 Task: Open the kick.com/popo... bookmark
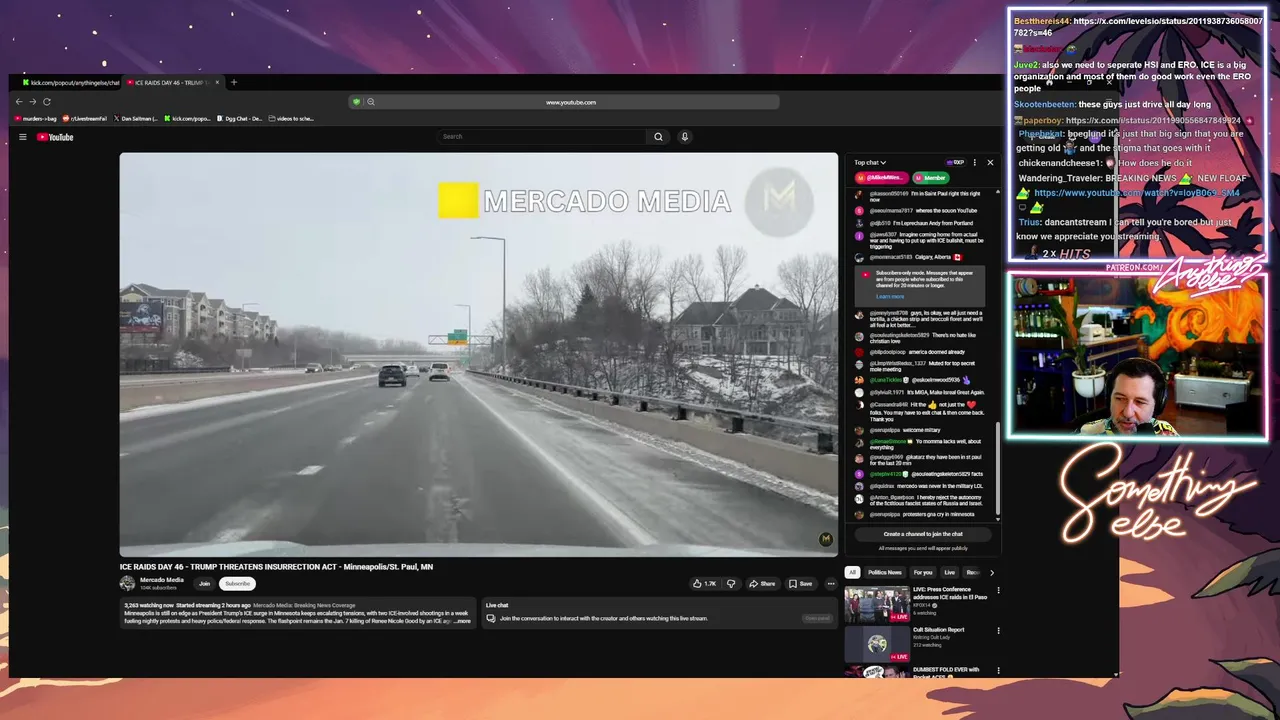coord(188,118)
